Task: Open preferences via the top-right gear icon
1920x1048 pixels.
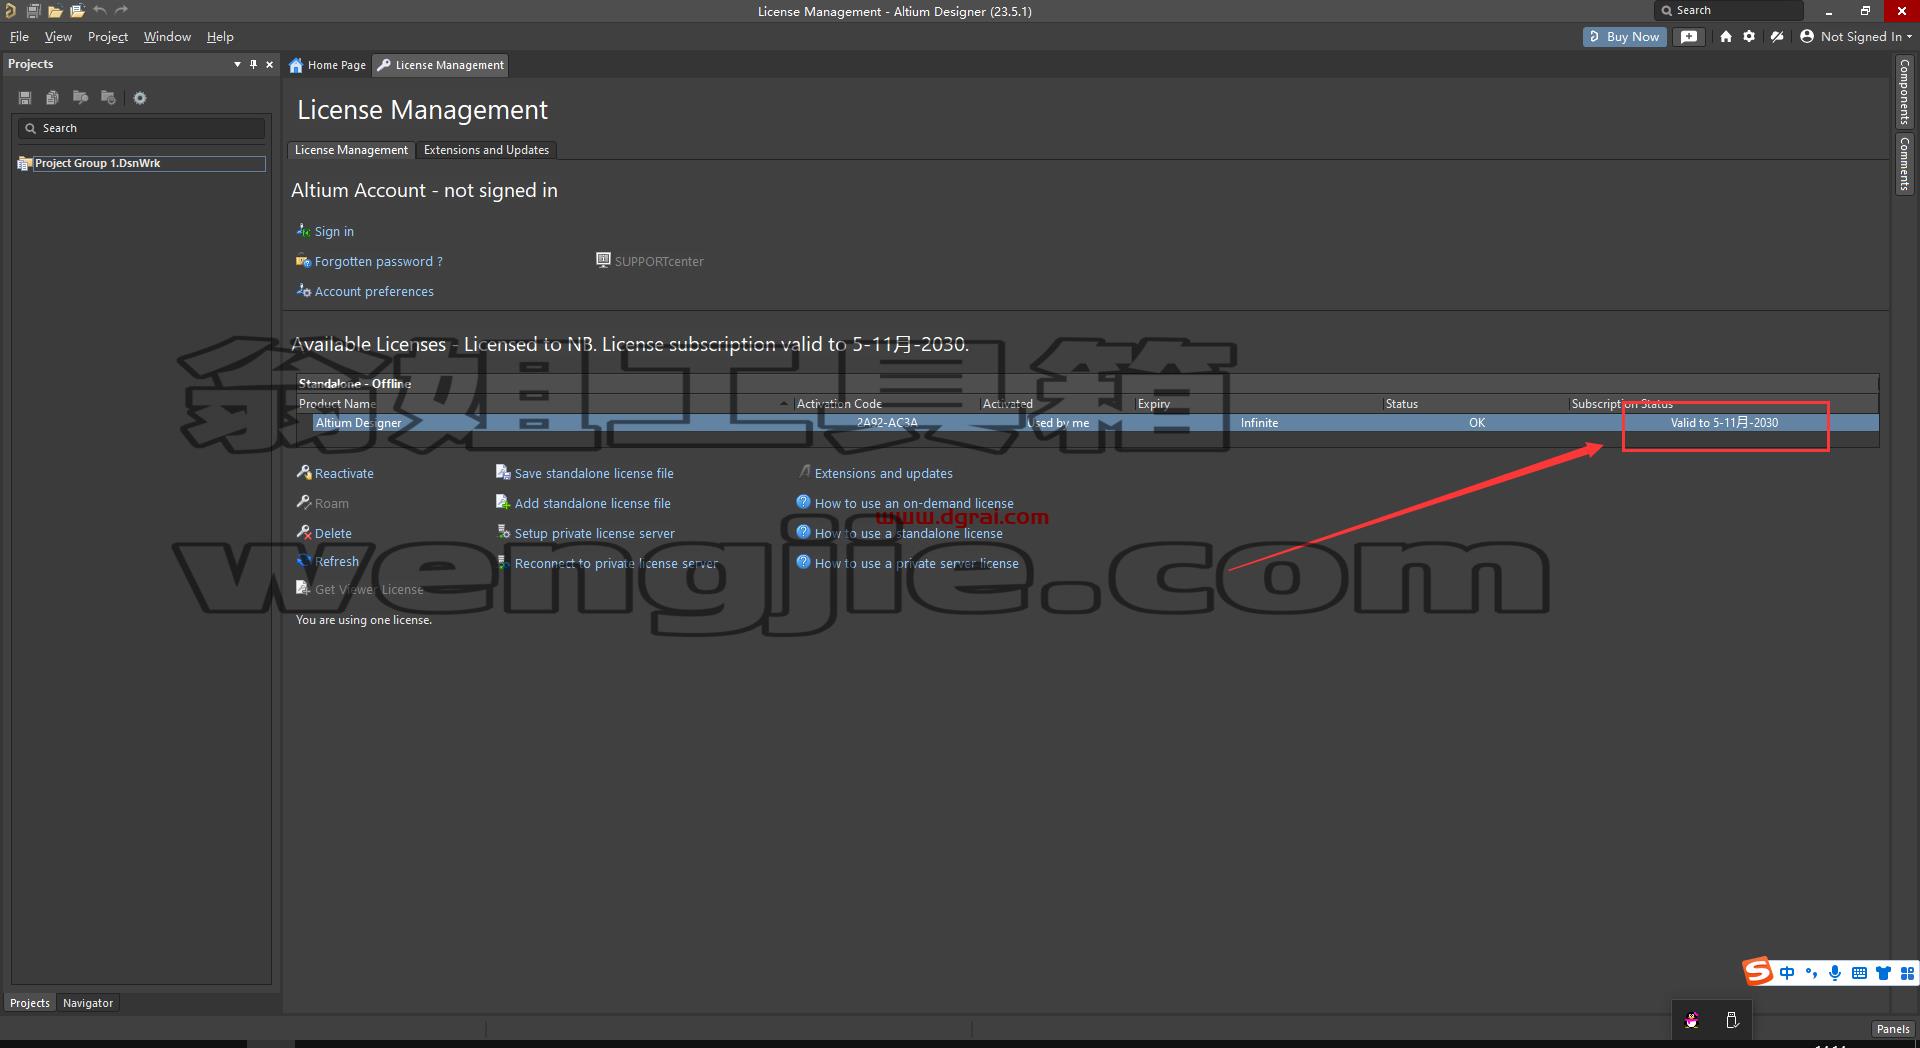Action: click(x=1749, y=36)
